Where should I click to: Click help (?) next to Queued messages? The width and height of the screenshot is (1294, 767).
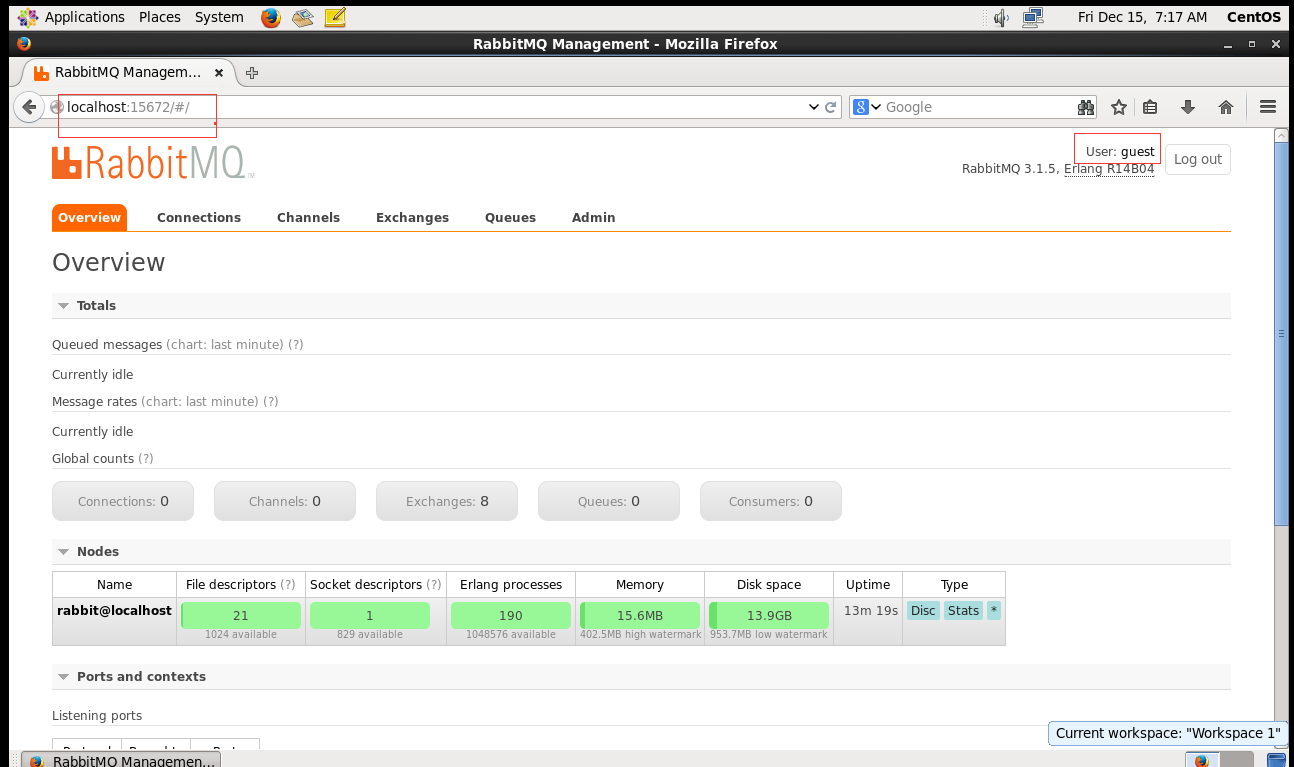[x=296, y=345]
